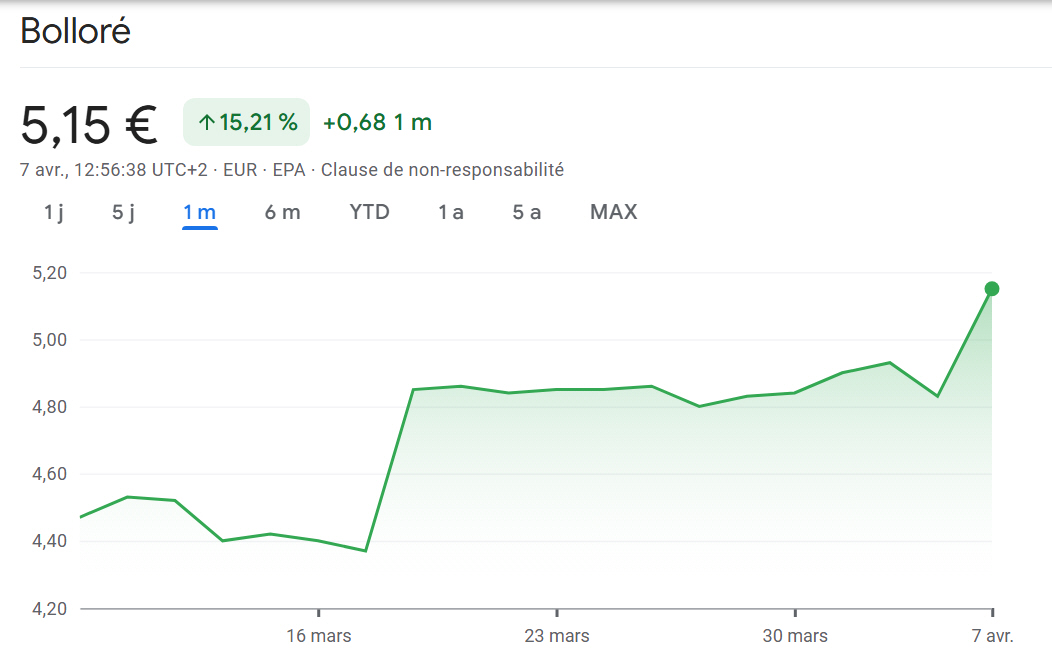Click the 30 mars axis label

[x=795, y=636]
